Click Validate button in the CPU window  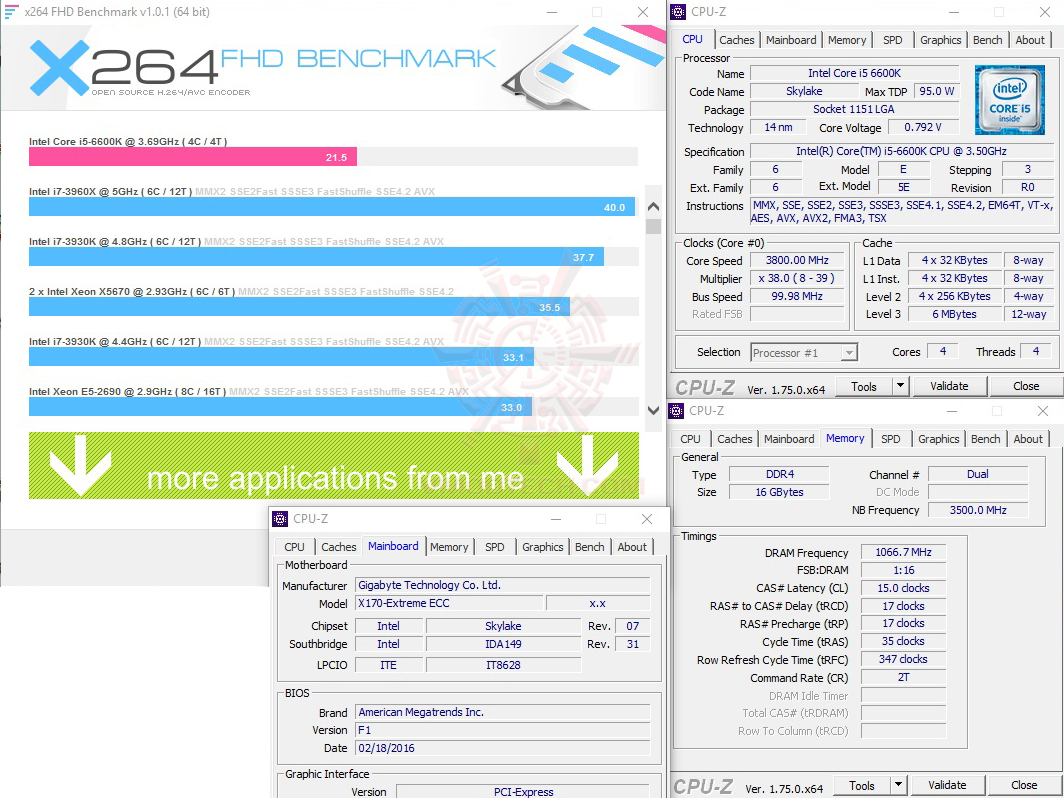949,386
